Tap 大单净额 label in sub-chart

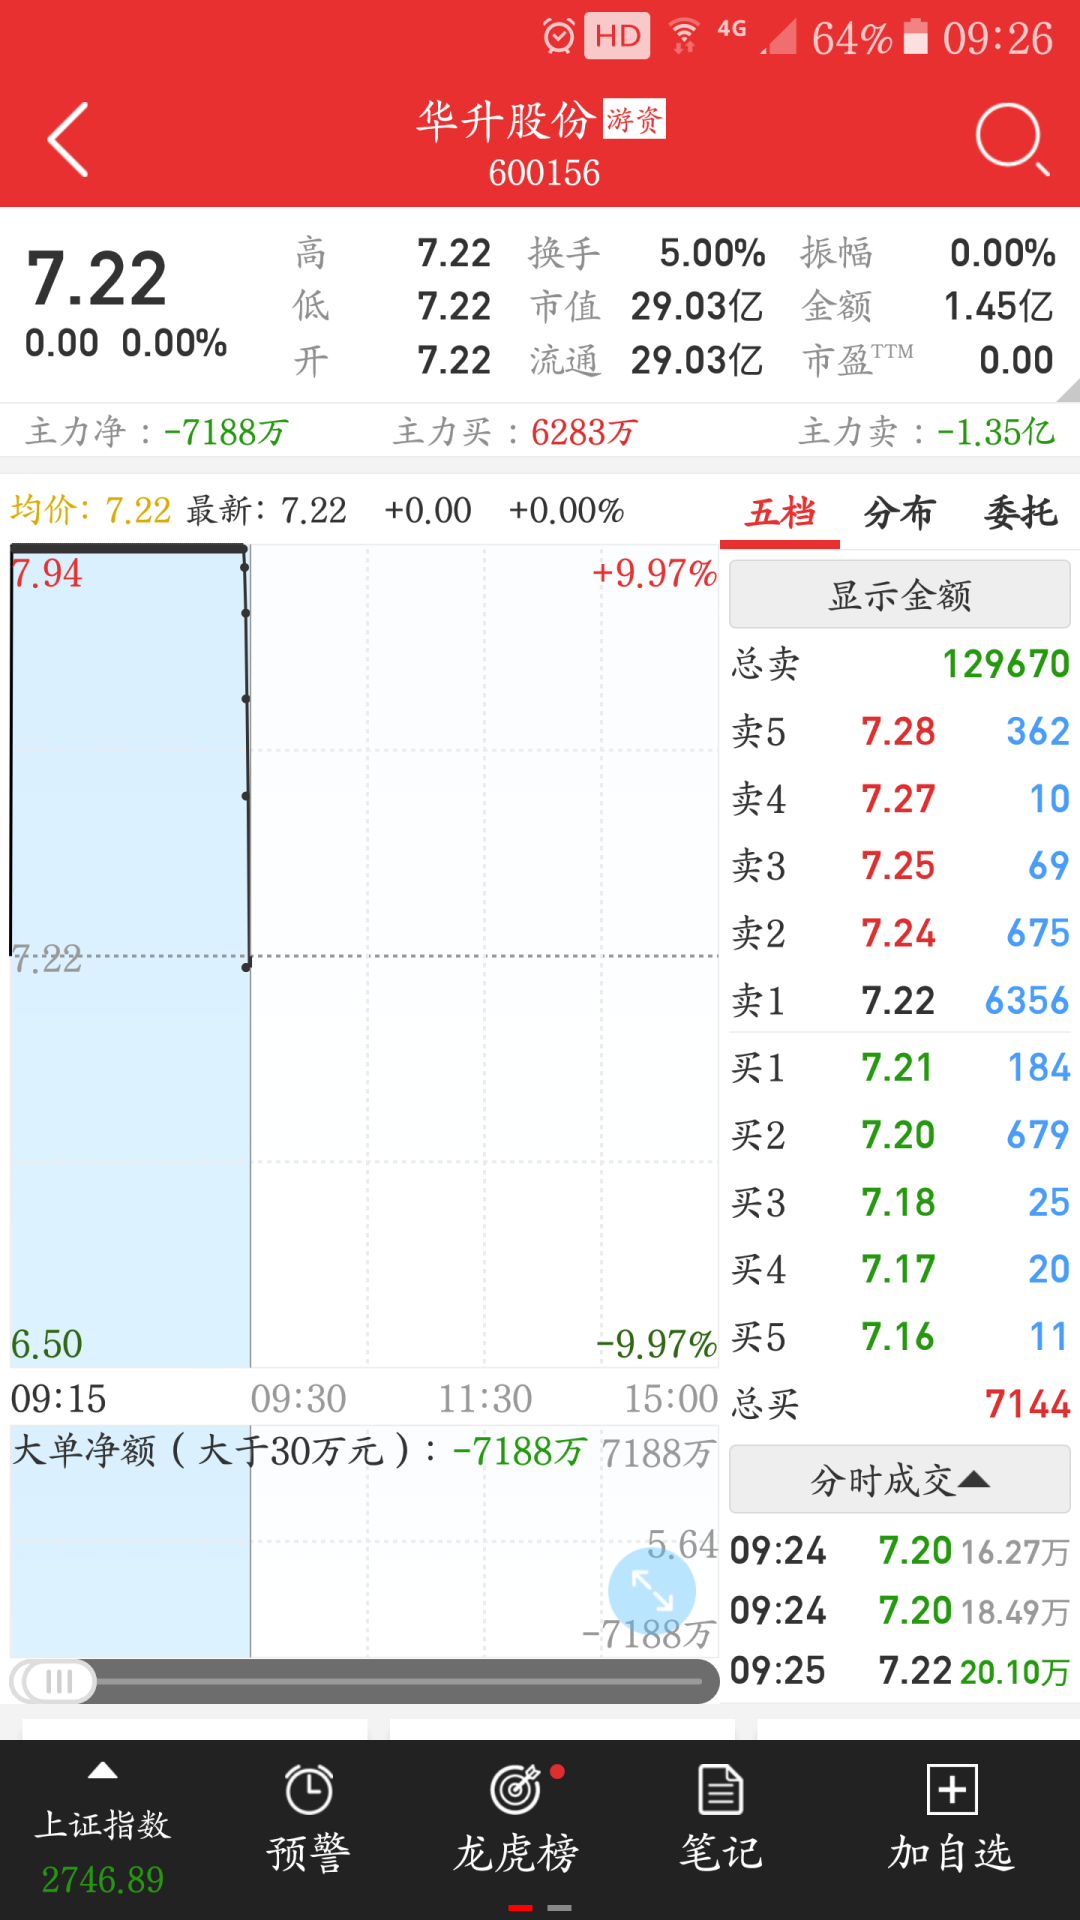tap(225, 1450)
